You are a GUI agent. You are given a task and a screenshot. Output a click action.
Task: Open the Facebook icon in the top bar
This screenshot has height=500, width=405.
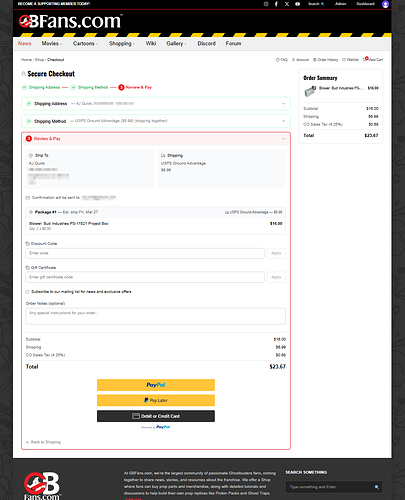point(276,4)
